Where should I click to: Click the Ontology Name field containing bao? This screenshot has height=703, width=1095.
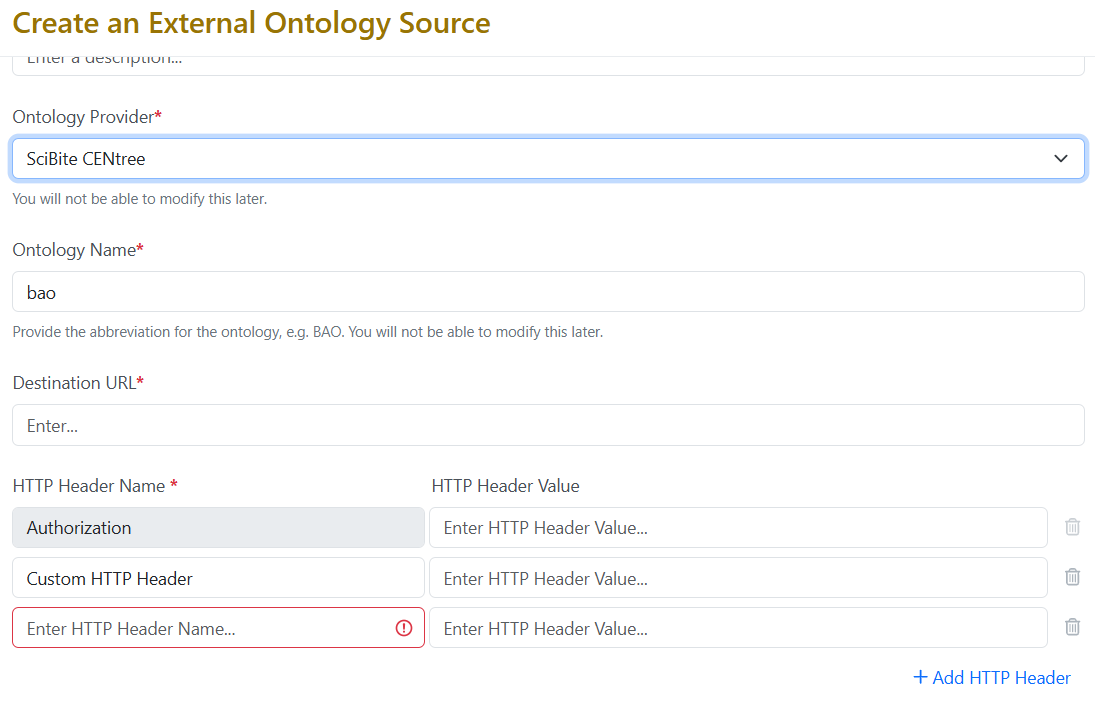(x=548, y=292)
